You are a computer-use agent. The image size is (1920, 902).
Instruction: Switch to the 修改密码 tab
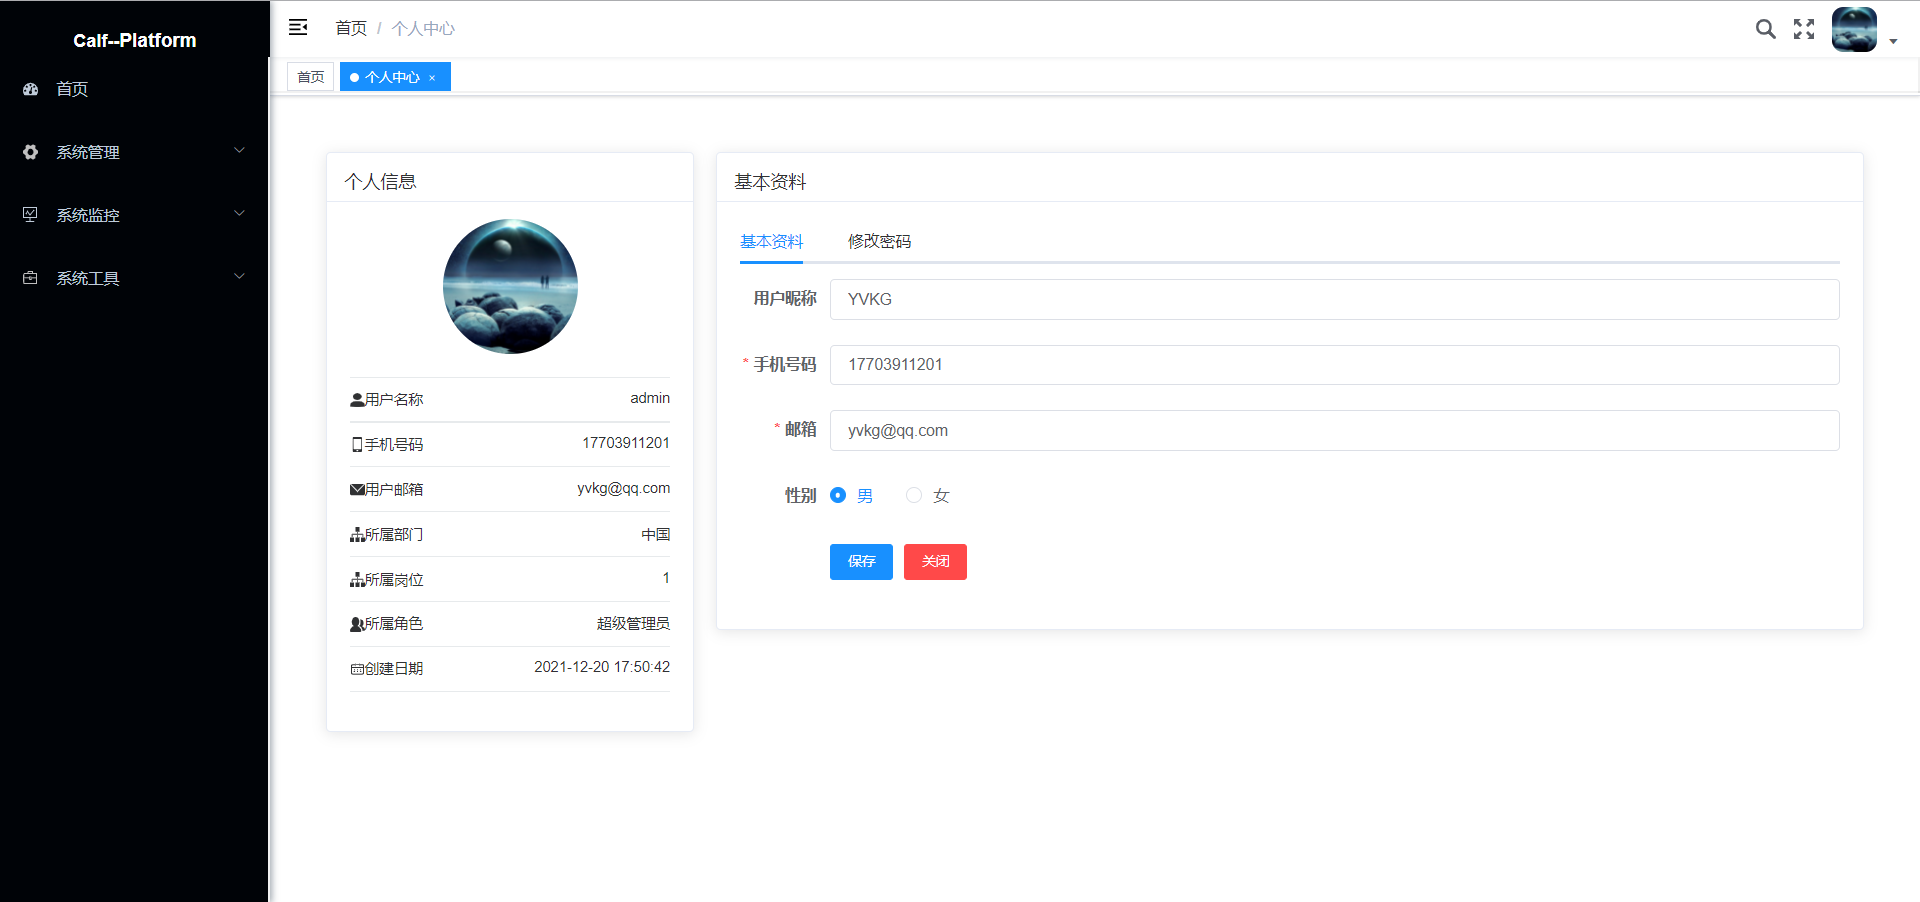pyautogui.click(x=879, y=241)
